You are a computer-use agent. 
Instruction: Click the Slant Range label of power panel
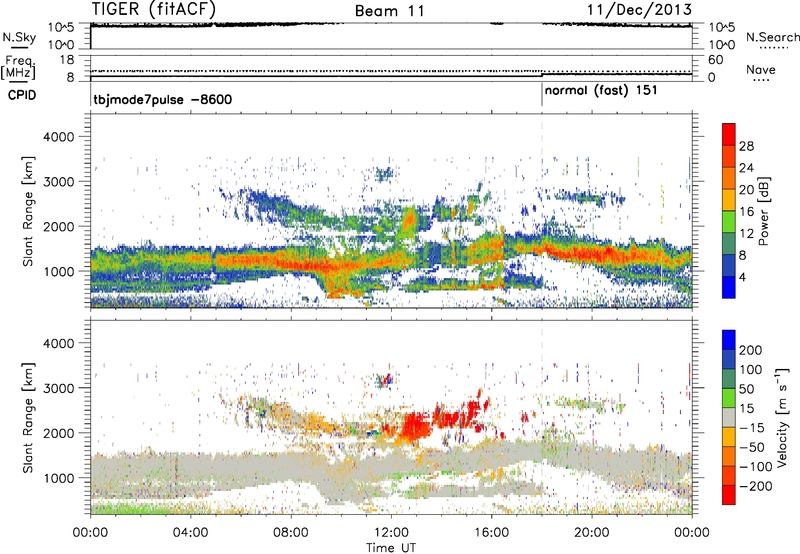pos(28,211)
